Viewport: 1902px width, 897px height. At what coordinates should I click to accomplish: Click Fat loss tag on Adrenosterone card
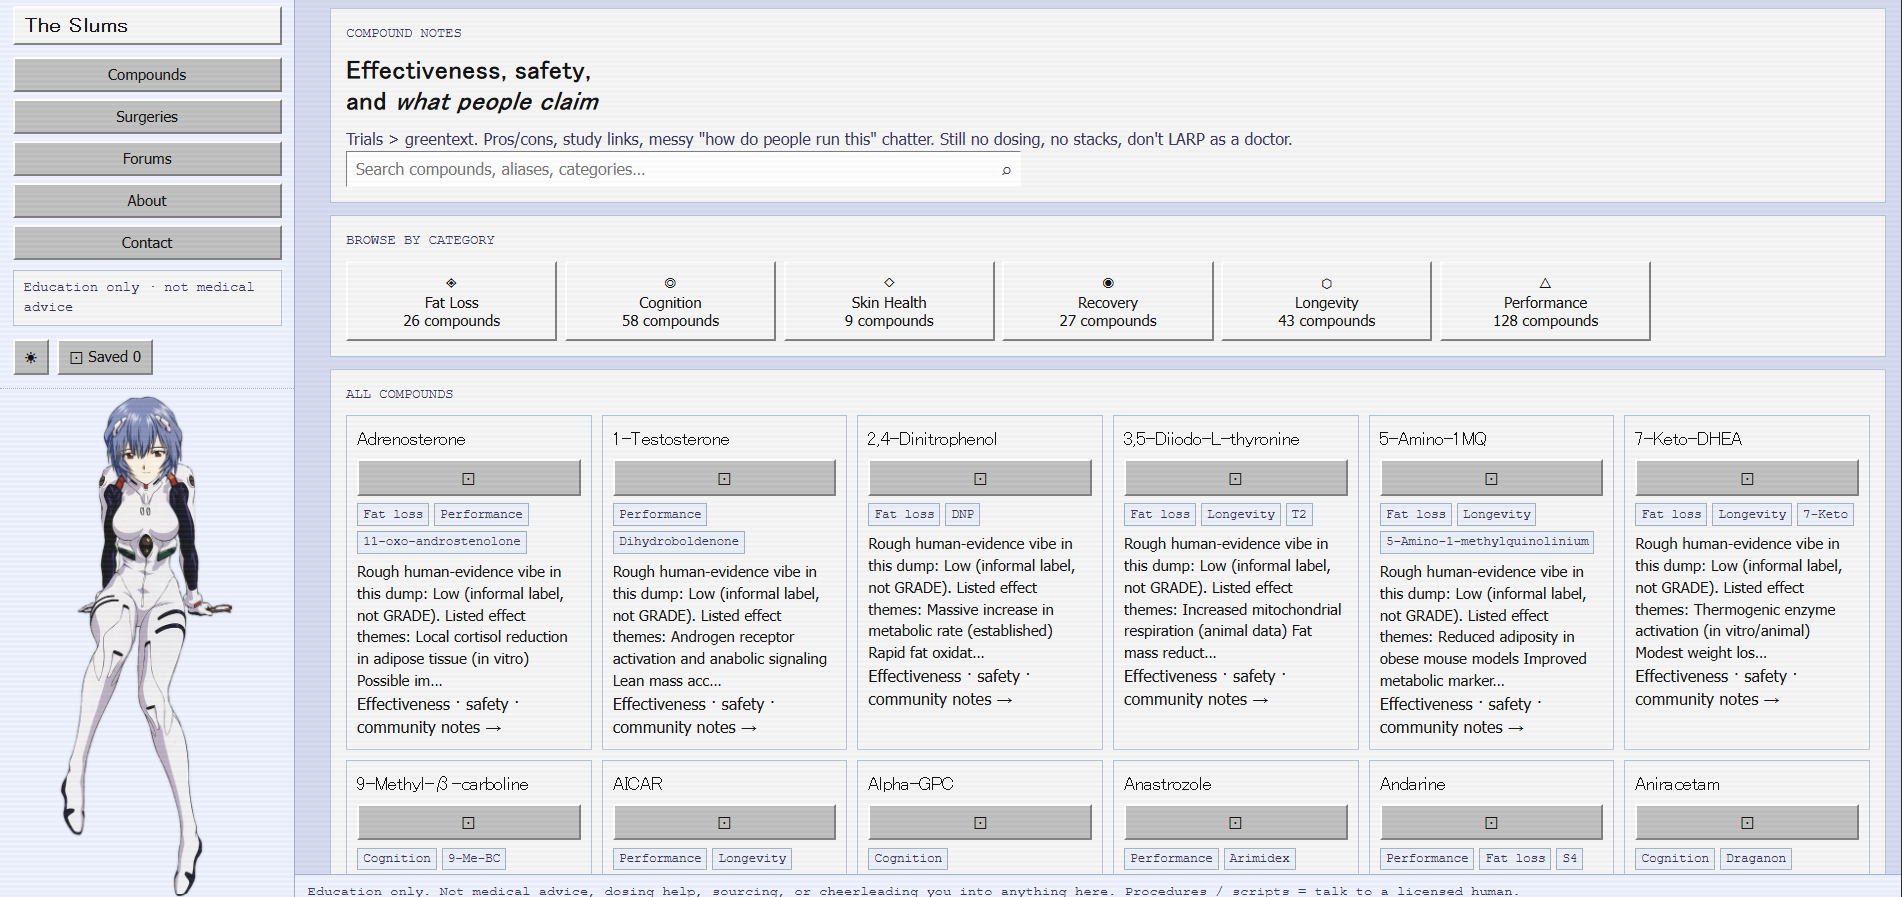pyautogui.click(x=393, y=514)
